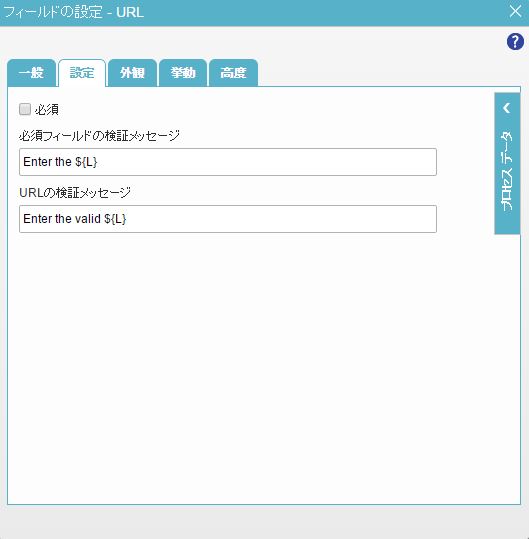Enable the 必須 checkbox
The image size is (529, 539).
[25, 109]
